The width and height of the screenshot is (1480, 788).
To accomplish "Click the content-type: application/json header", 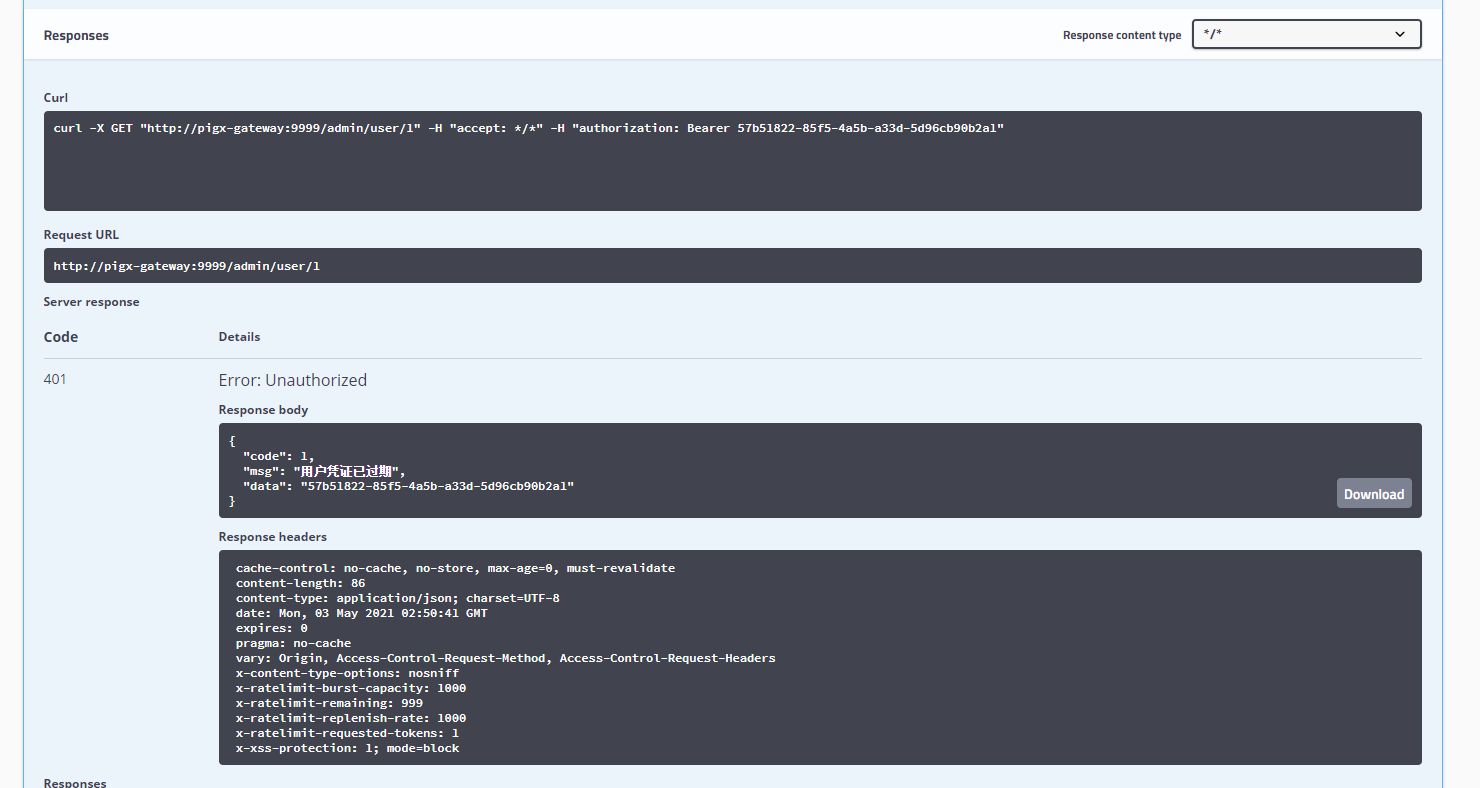I will [x=398, y=598].
